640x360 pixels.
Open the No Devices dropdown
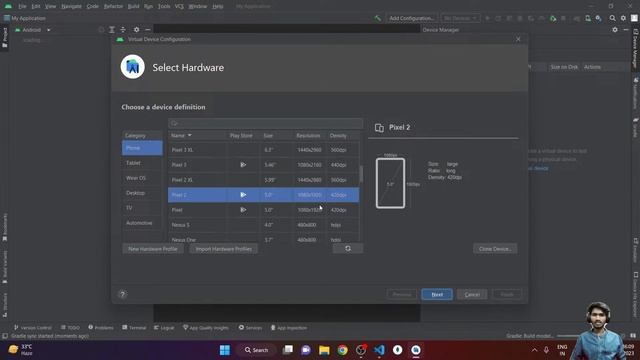(x=460, y=18)
